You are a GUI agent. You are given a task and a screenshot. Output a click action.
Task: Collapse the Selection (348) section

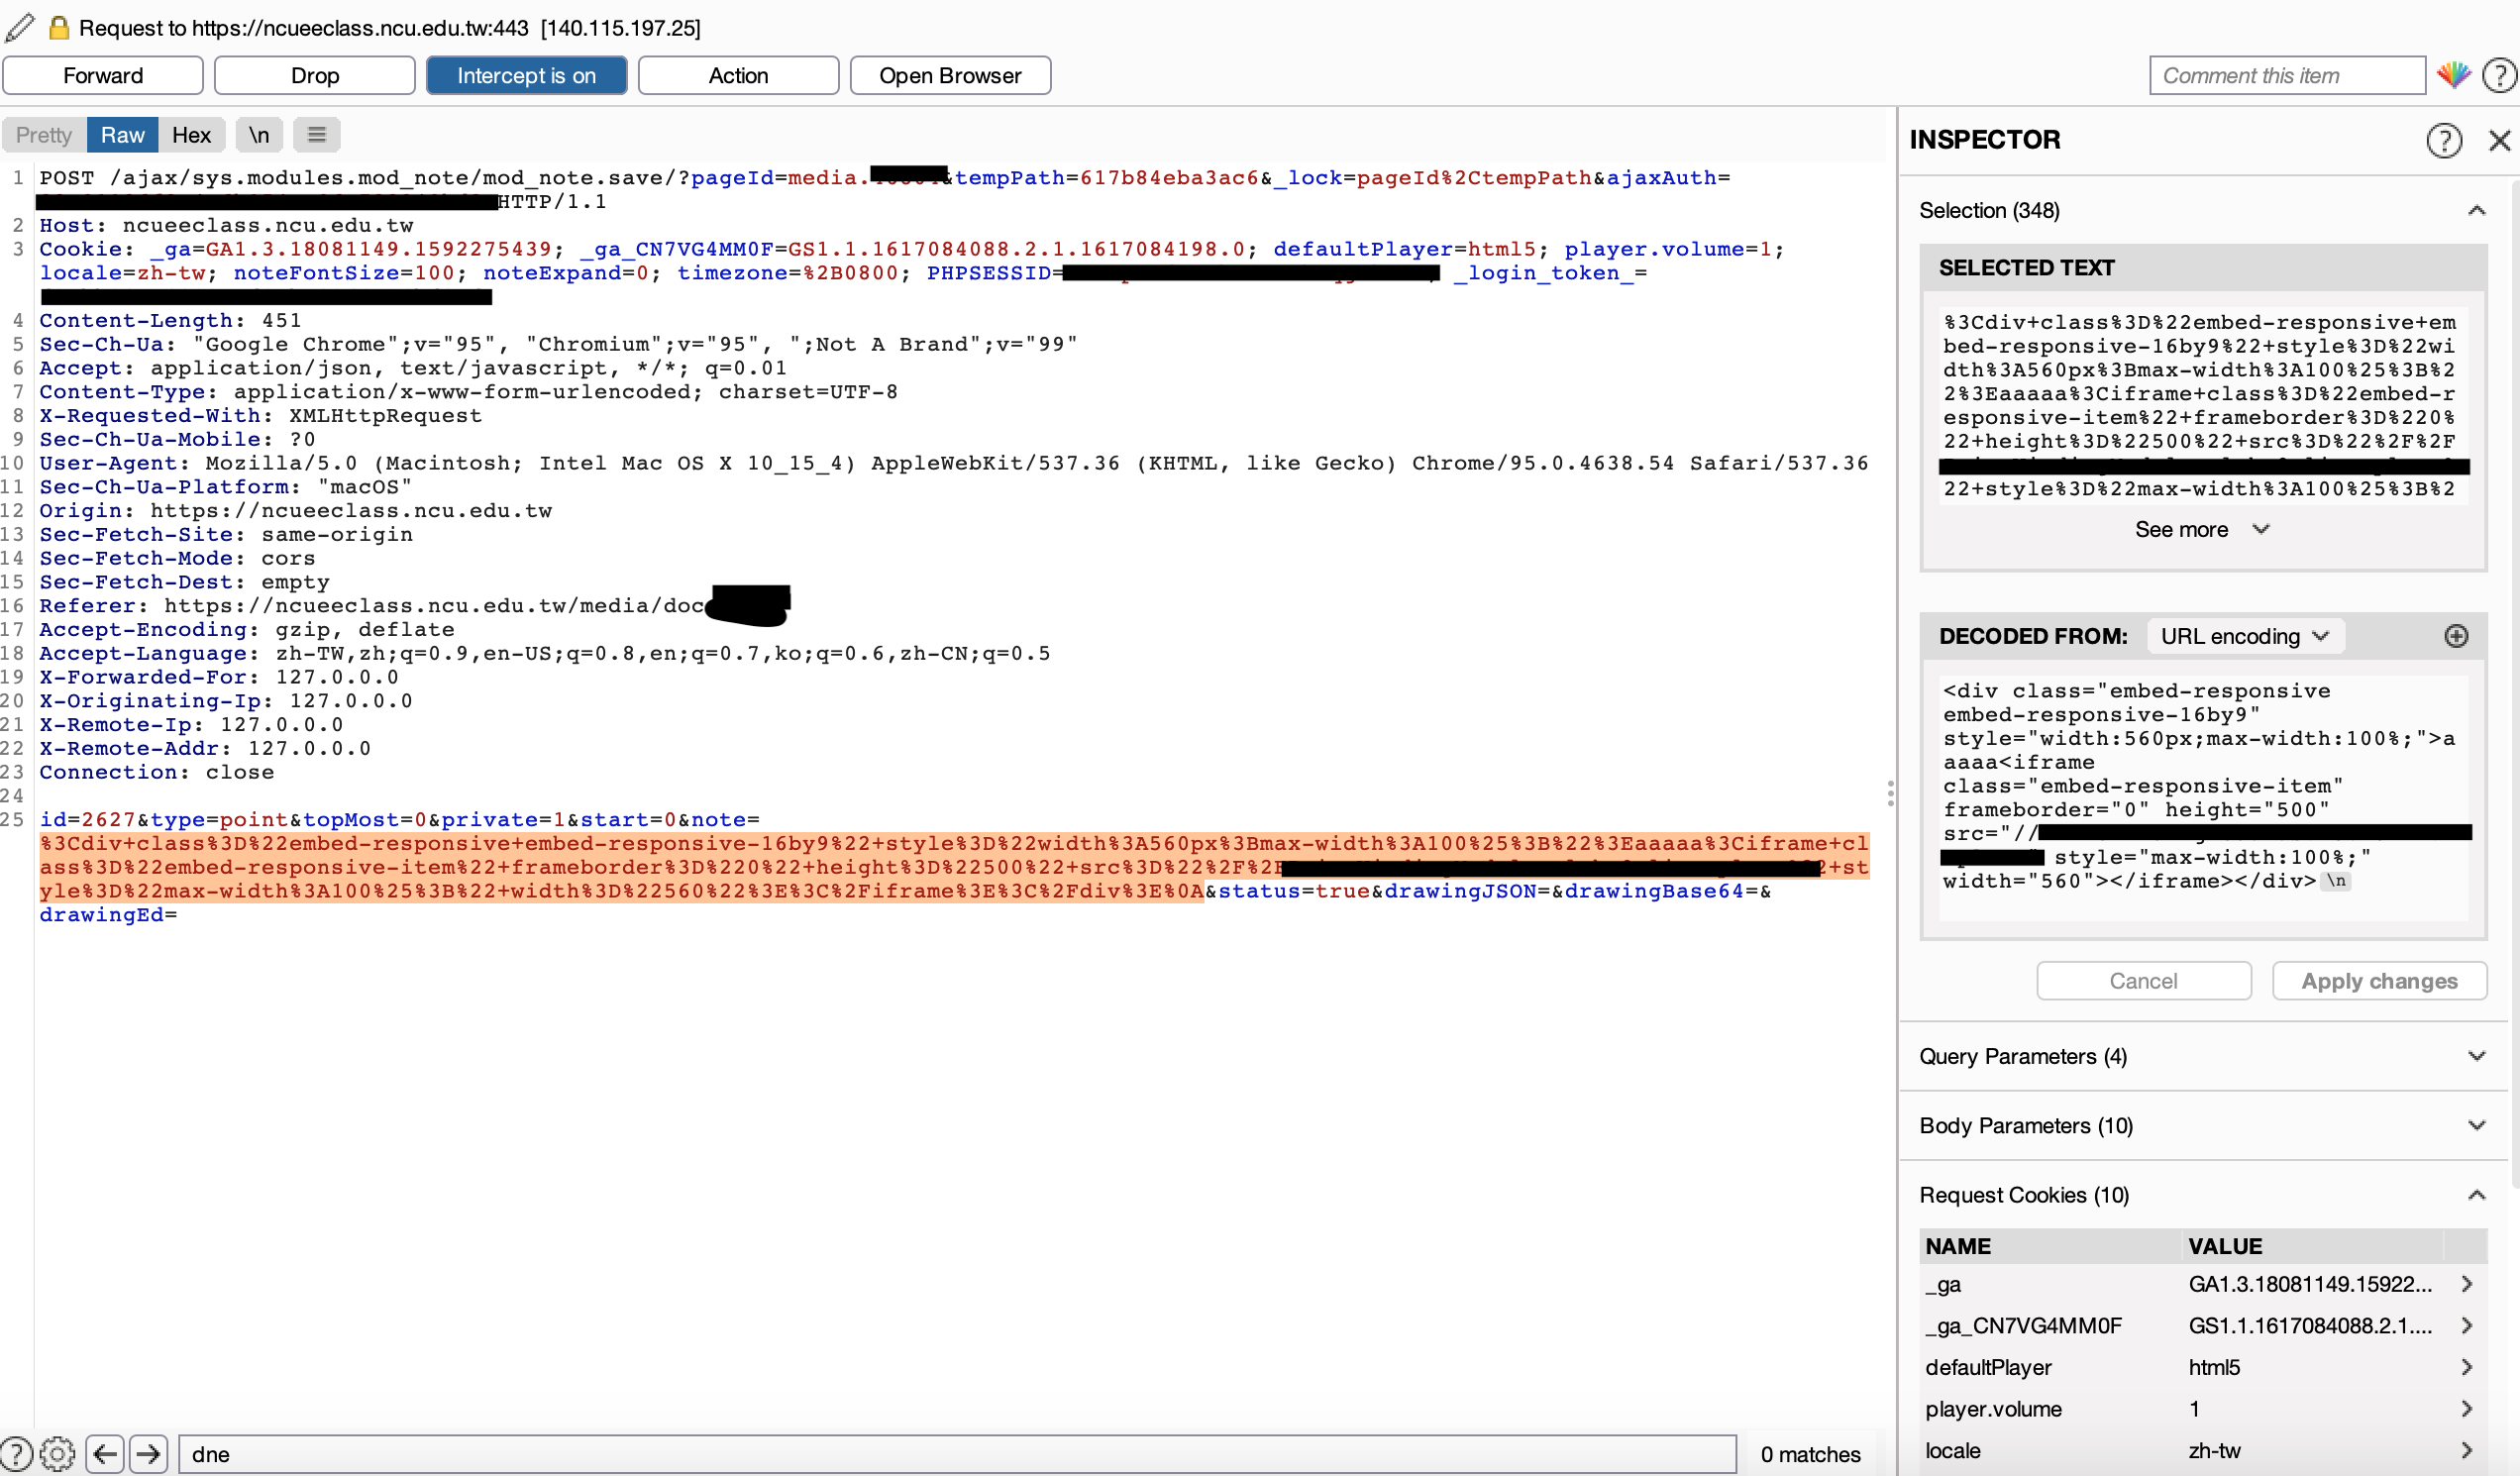click(x=2476, y=210)
